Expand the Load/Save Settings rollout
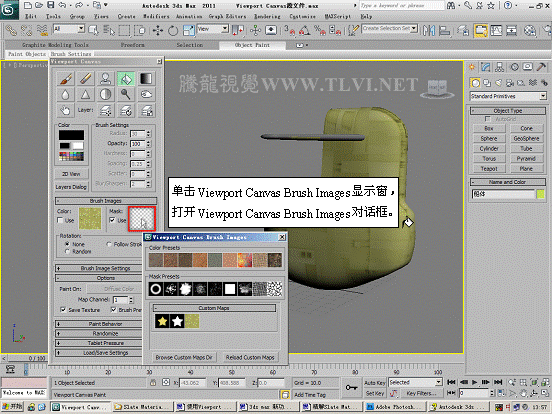This screenshot has width=552, height=414. (99, 352)
